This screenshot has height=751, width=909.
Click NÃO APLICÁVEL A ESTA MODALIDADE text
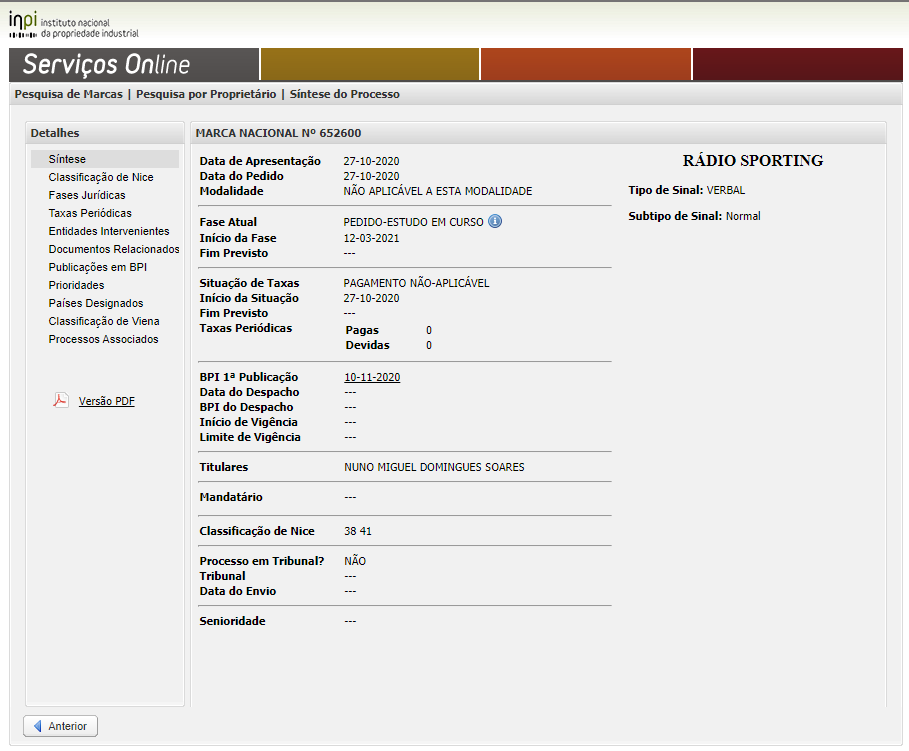pos(438,191)
